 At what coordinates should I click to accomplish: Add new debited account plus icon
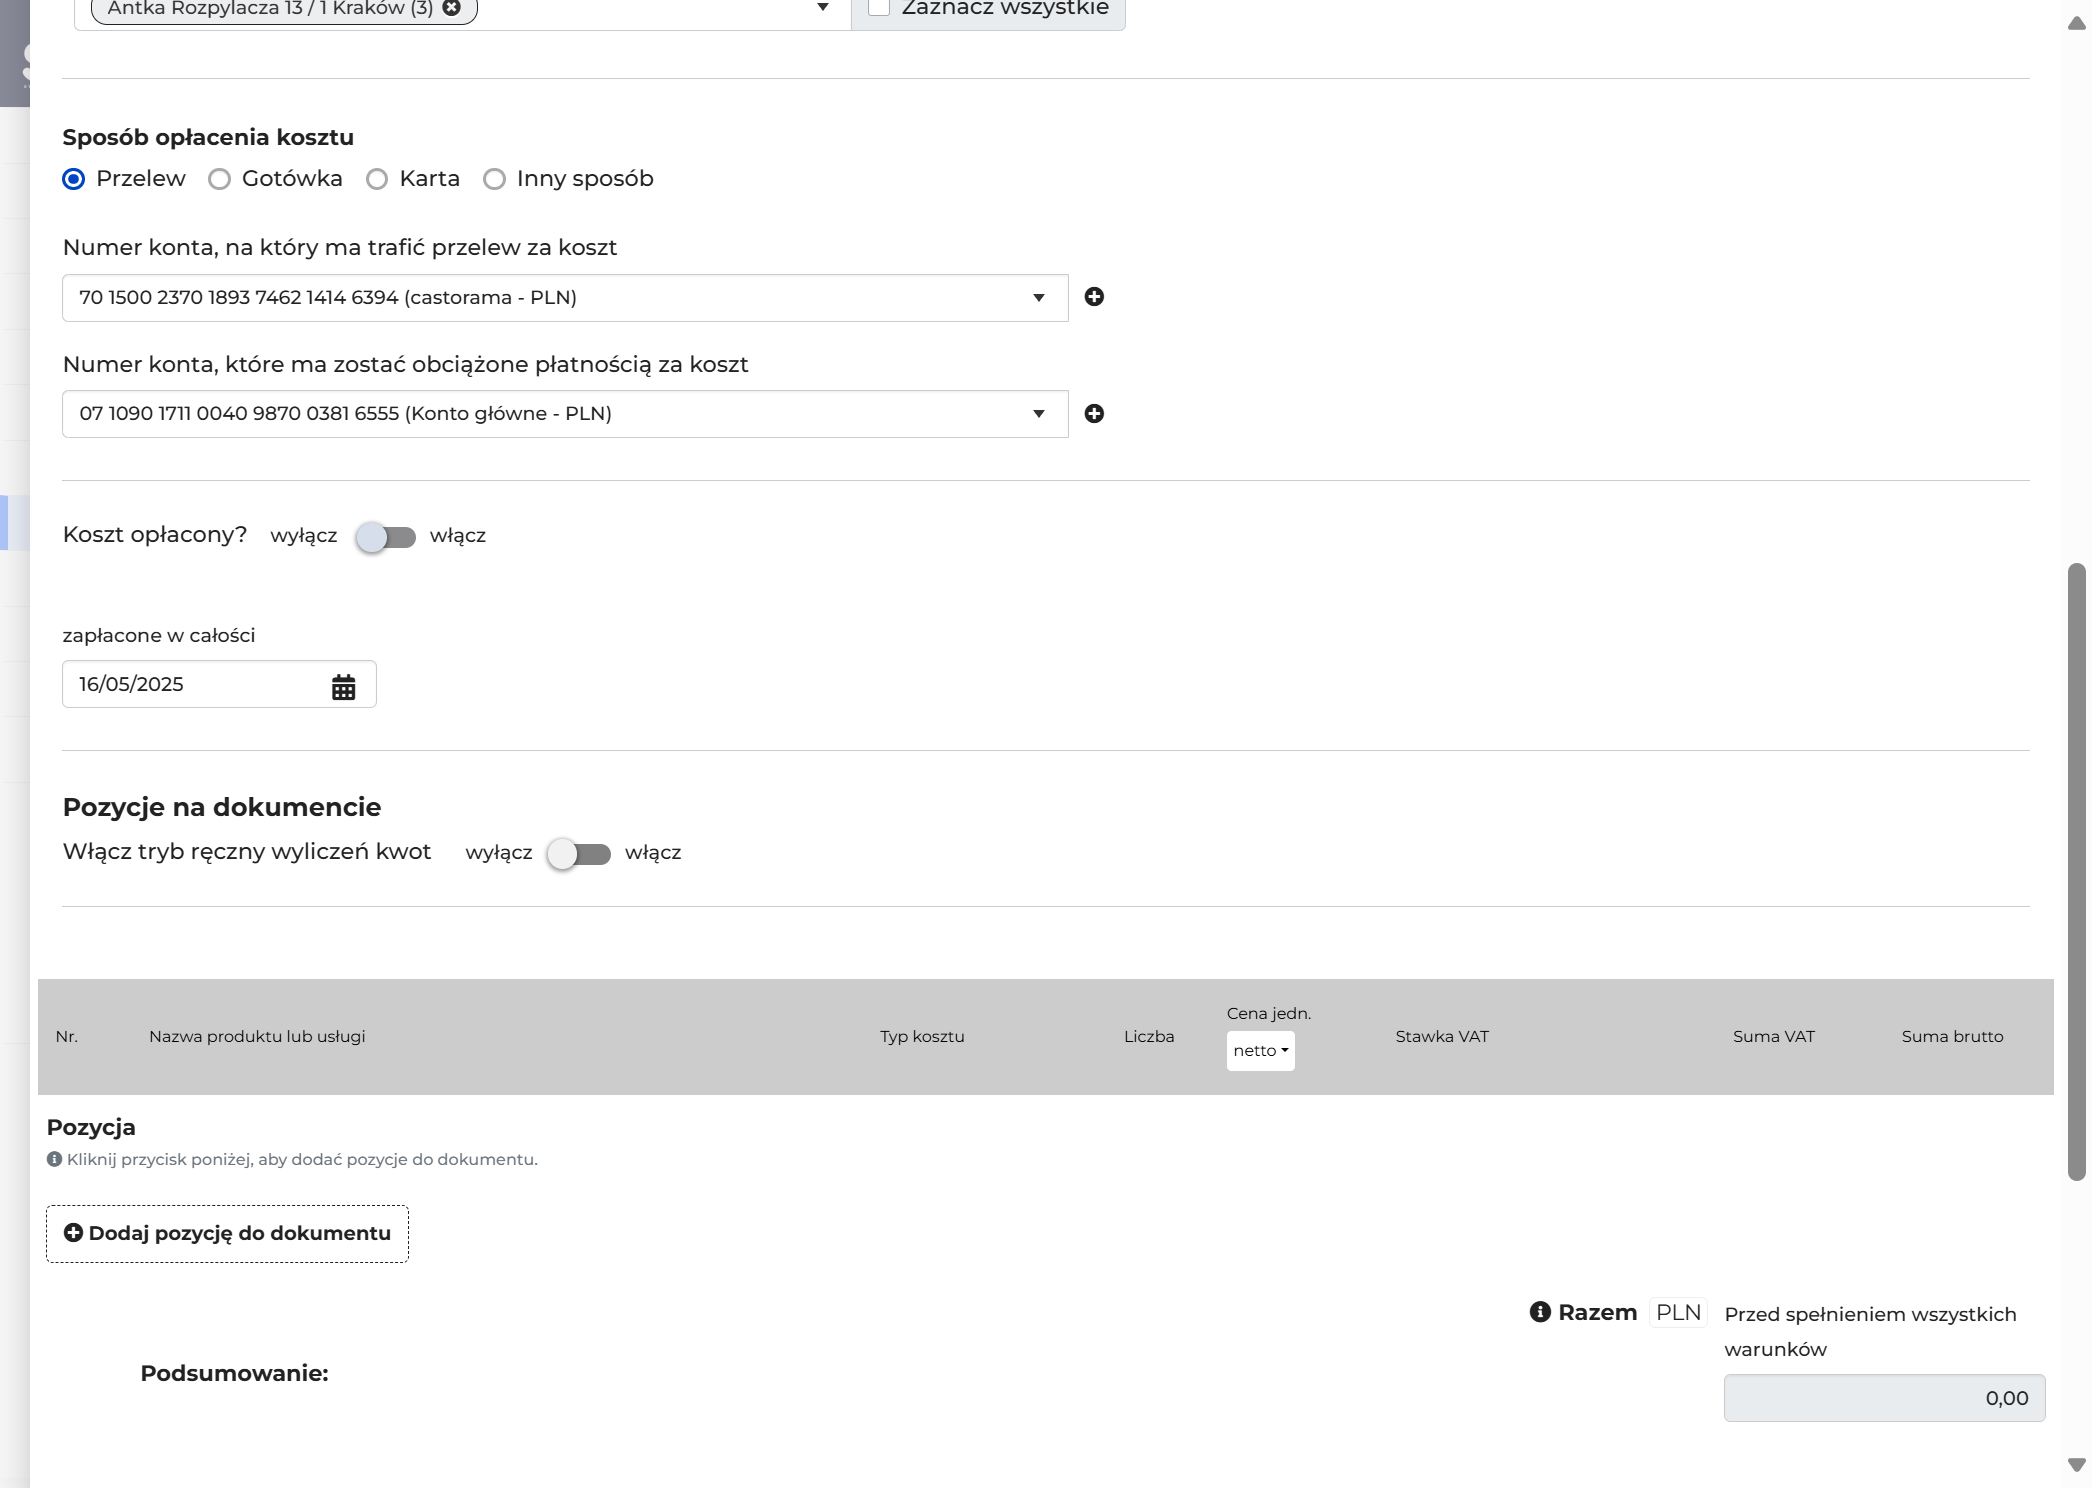click(1094, 414)
